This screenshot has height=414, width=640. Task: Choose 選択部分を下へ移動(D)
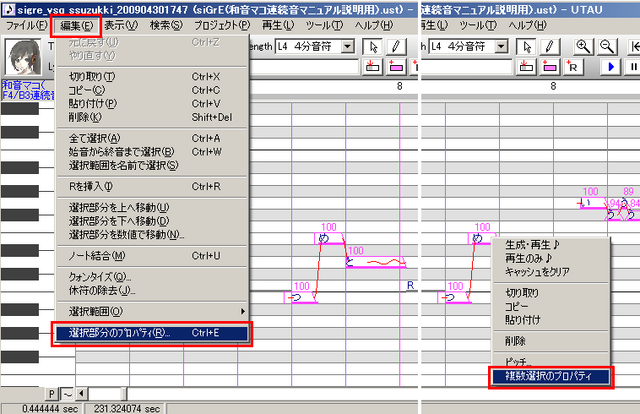coord(152,221)
